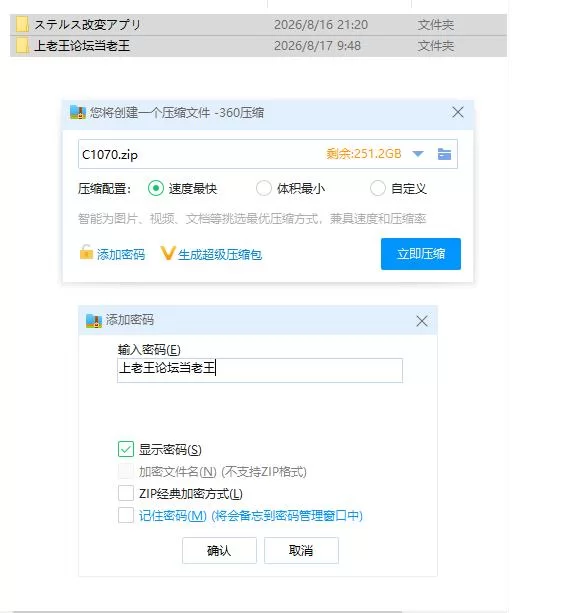Select the ステルス改変アプリ folder icon
The width and height of the screenshot is (583, 613).
22,25
